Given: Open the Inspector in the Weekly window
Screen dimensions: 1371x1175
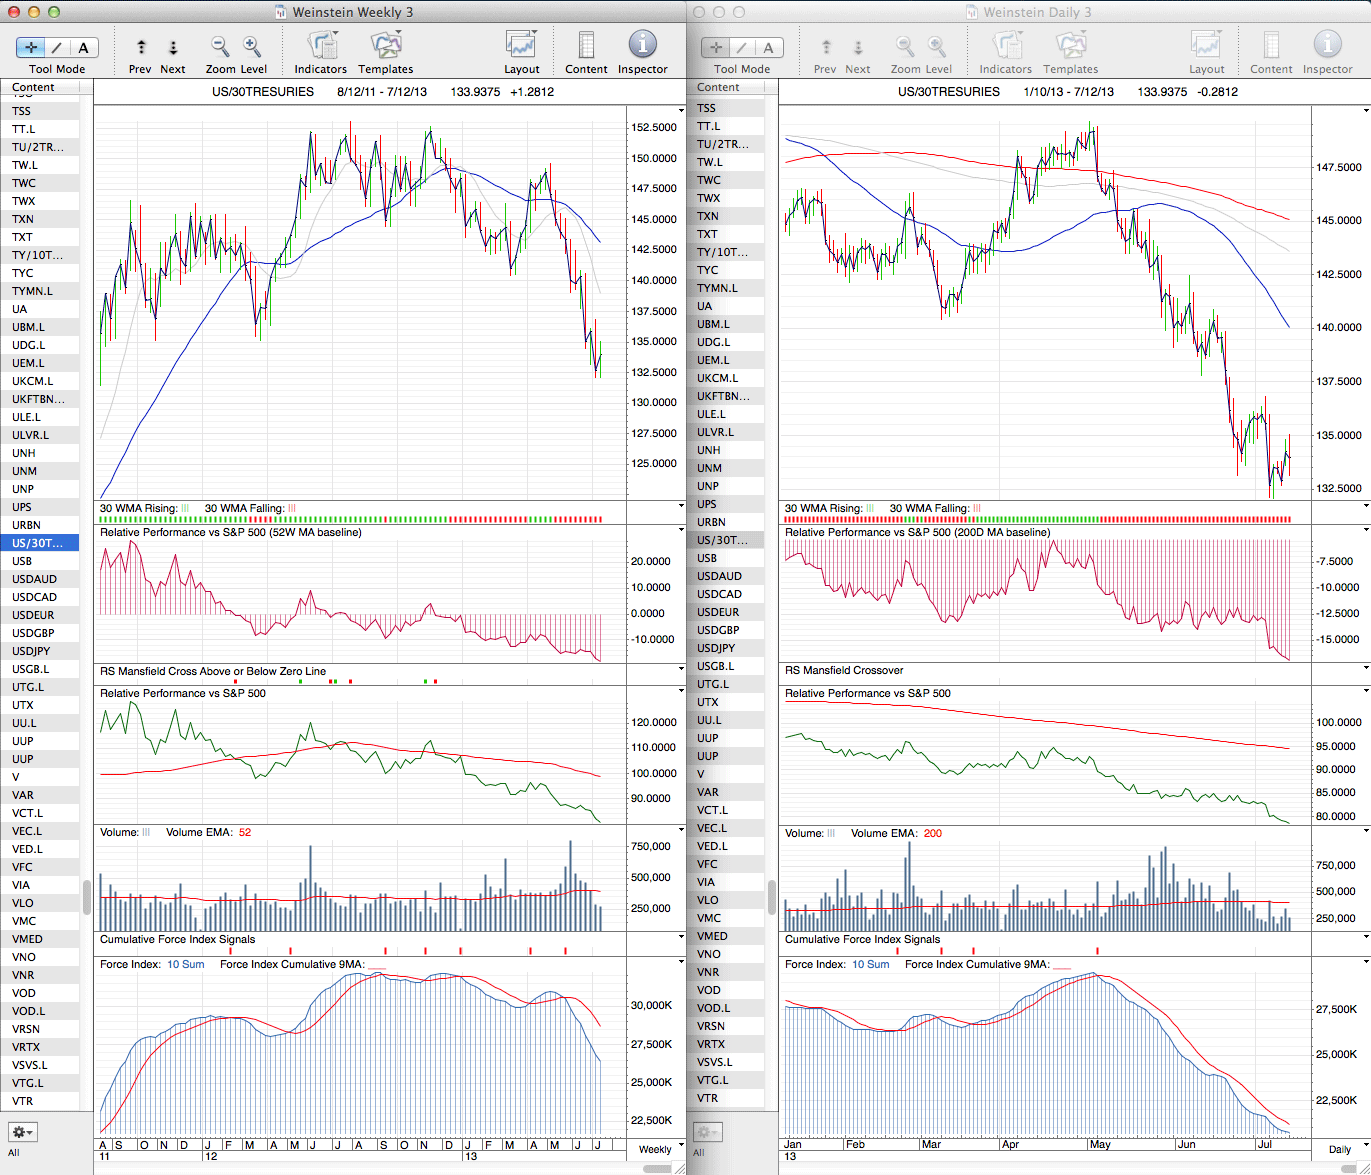Looking at the screenshot, I should tap(642, 46).
